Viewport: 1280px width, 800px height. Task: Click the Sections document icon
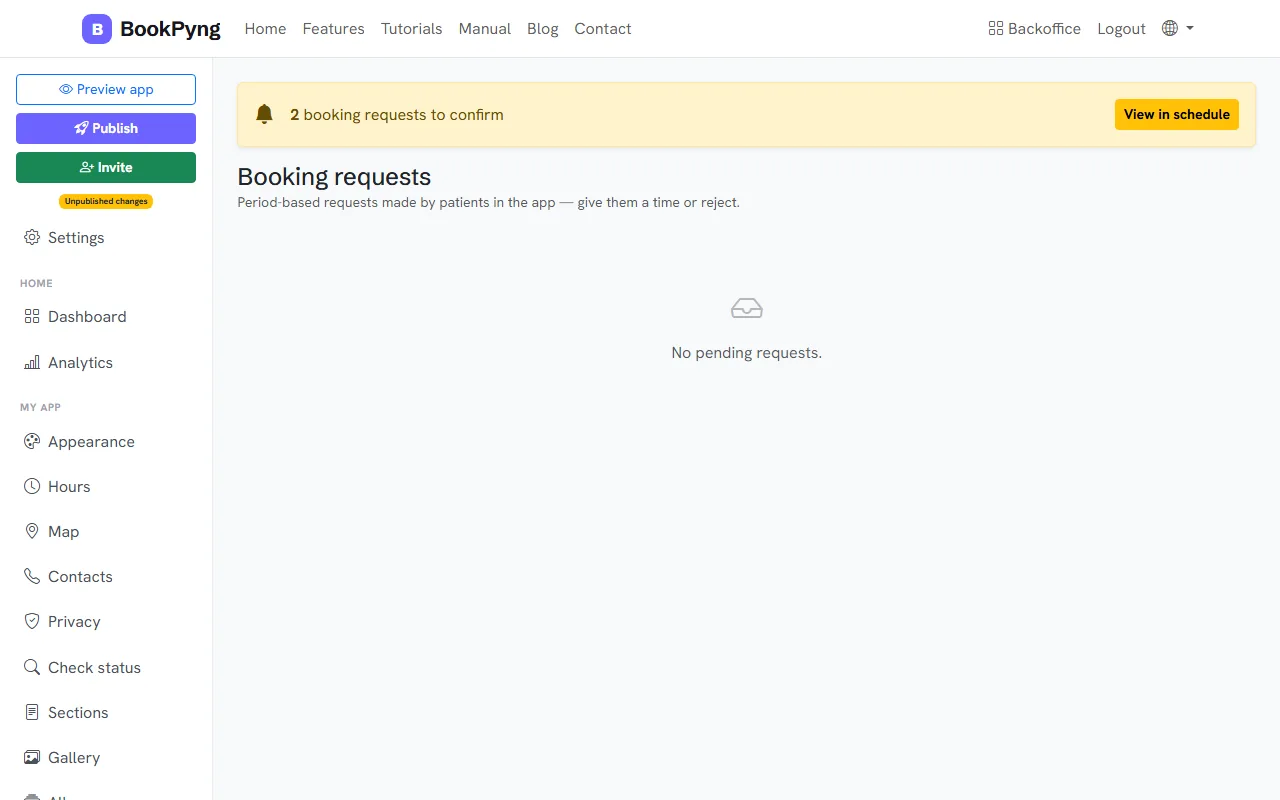coord(32,712)
